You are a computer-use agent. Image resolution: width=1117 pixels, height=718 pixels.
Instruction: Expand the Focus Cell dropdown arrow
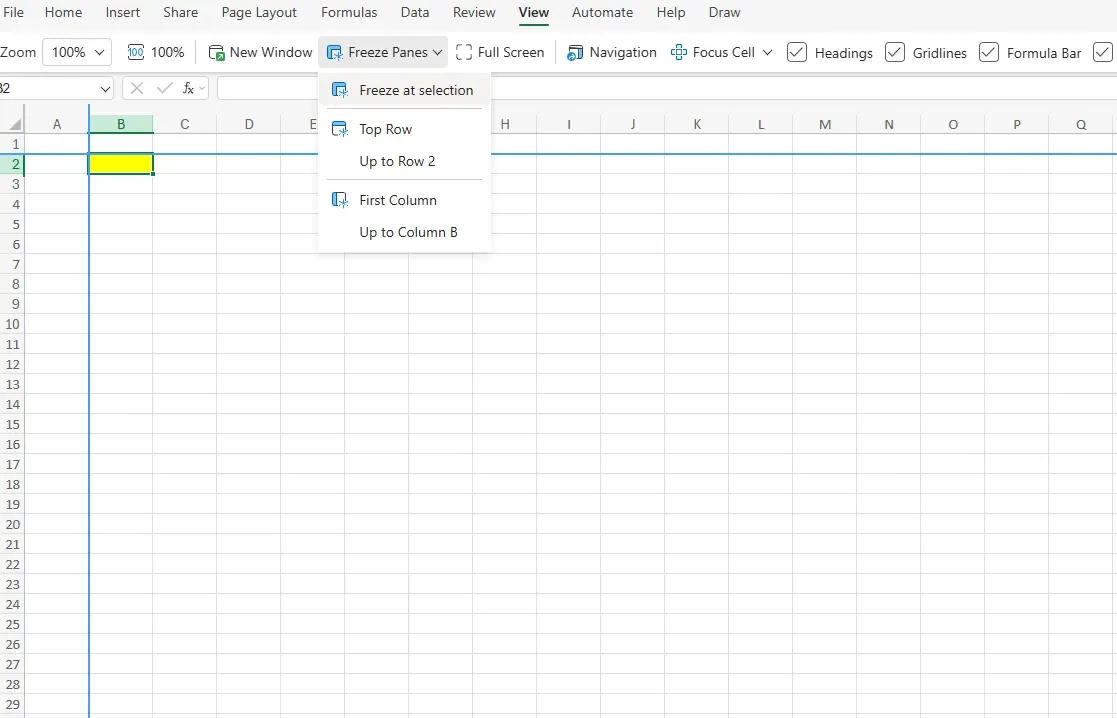[x=766, y=52]
